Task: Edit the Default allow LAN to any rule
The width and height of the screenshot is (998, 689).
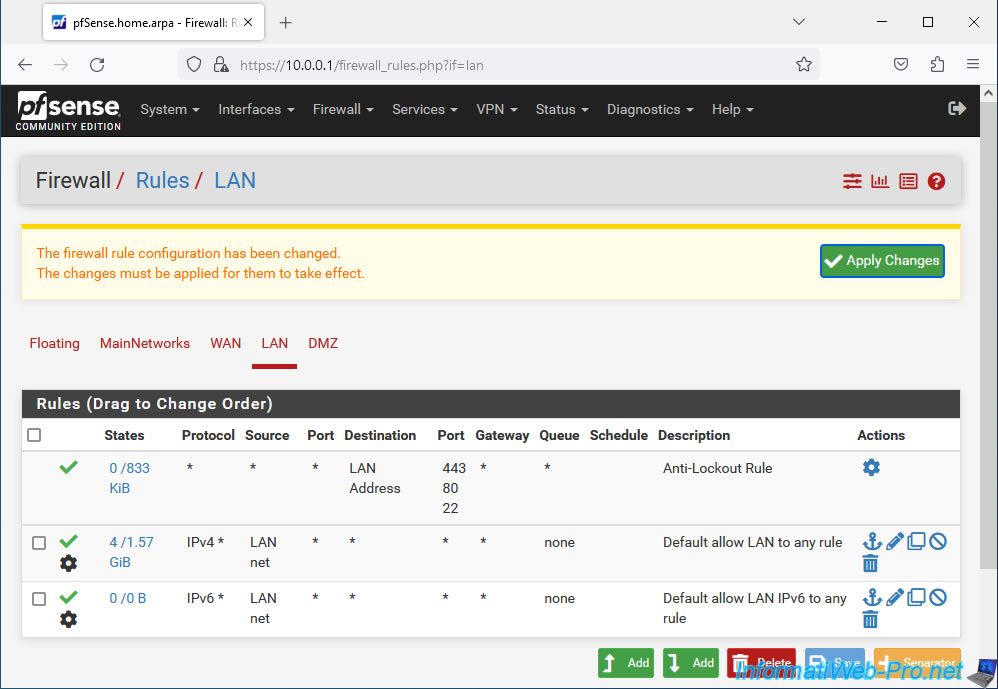Action: click(x=894, y=542)
